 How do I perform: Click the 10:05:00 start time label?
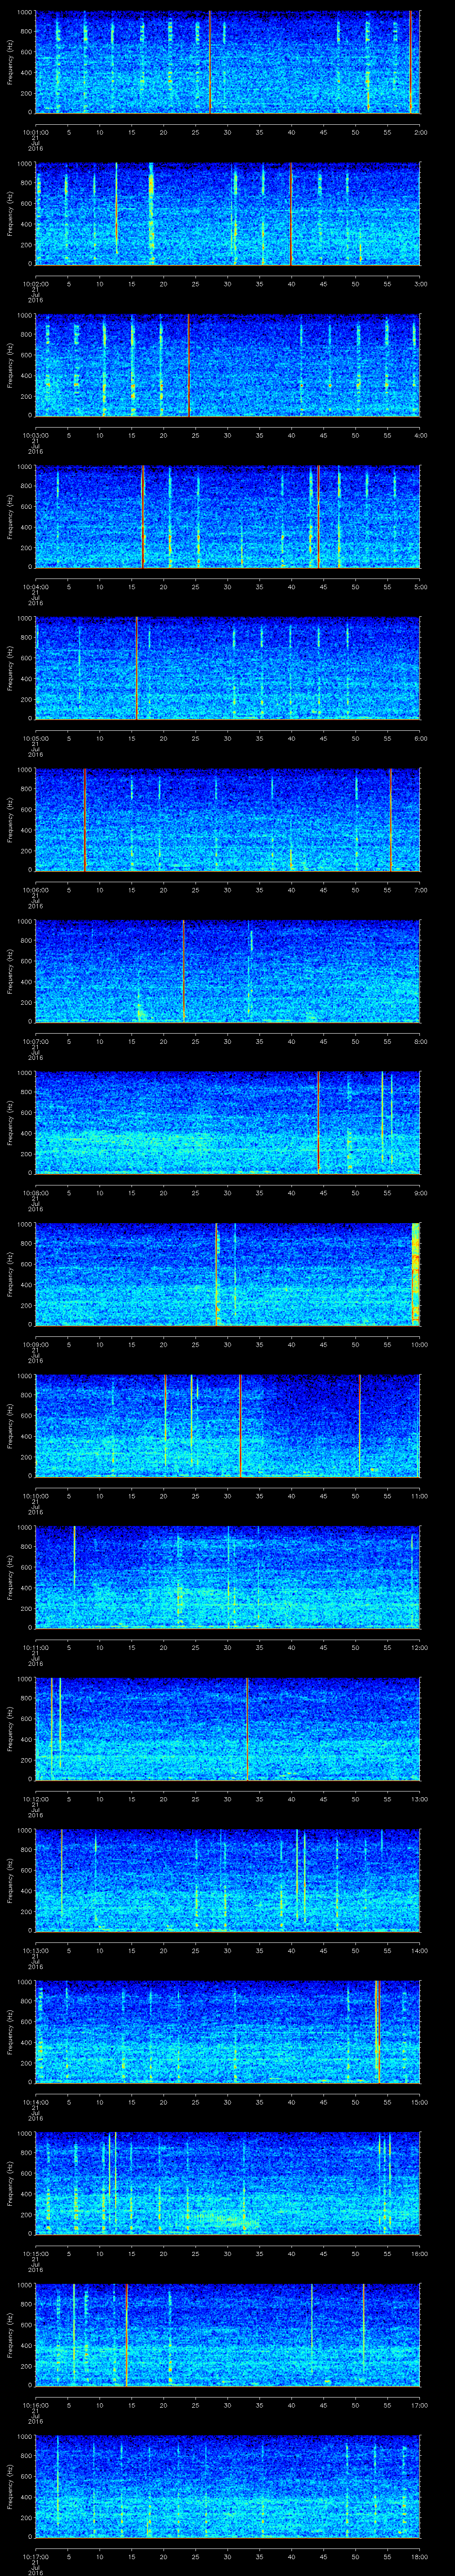click(x=36, y=738)
